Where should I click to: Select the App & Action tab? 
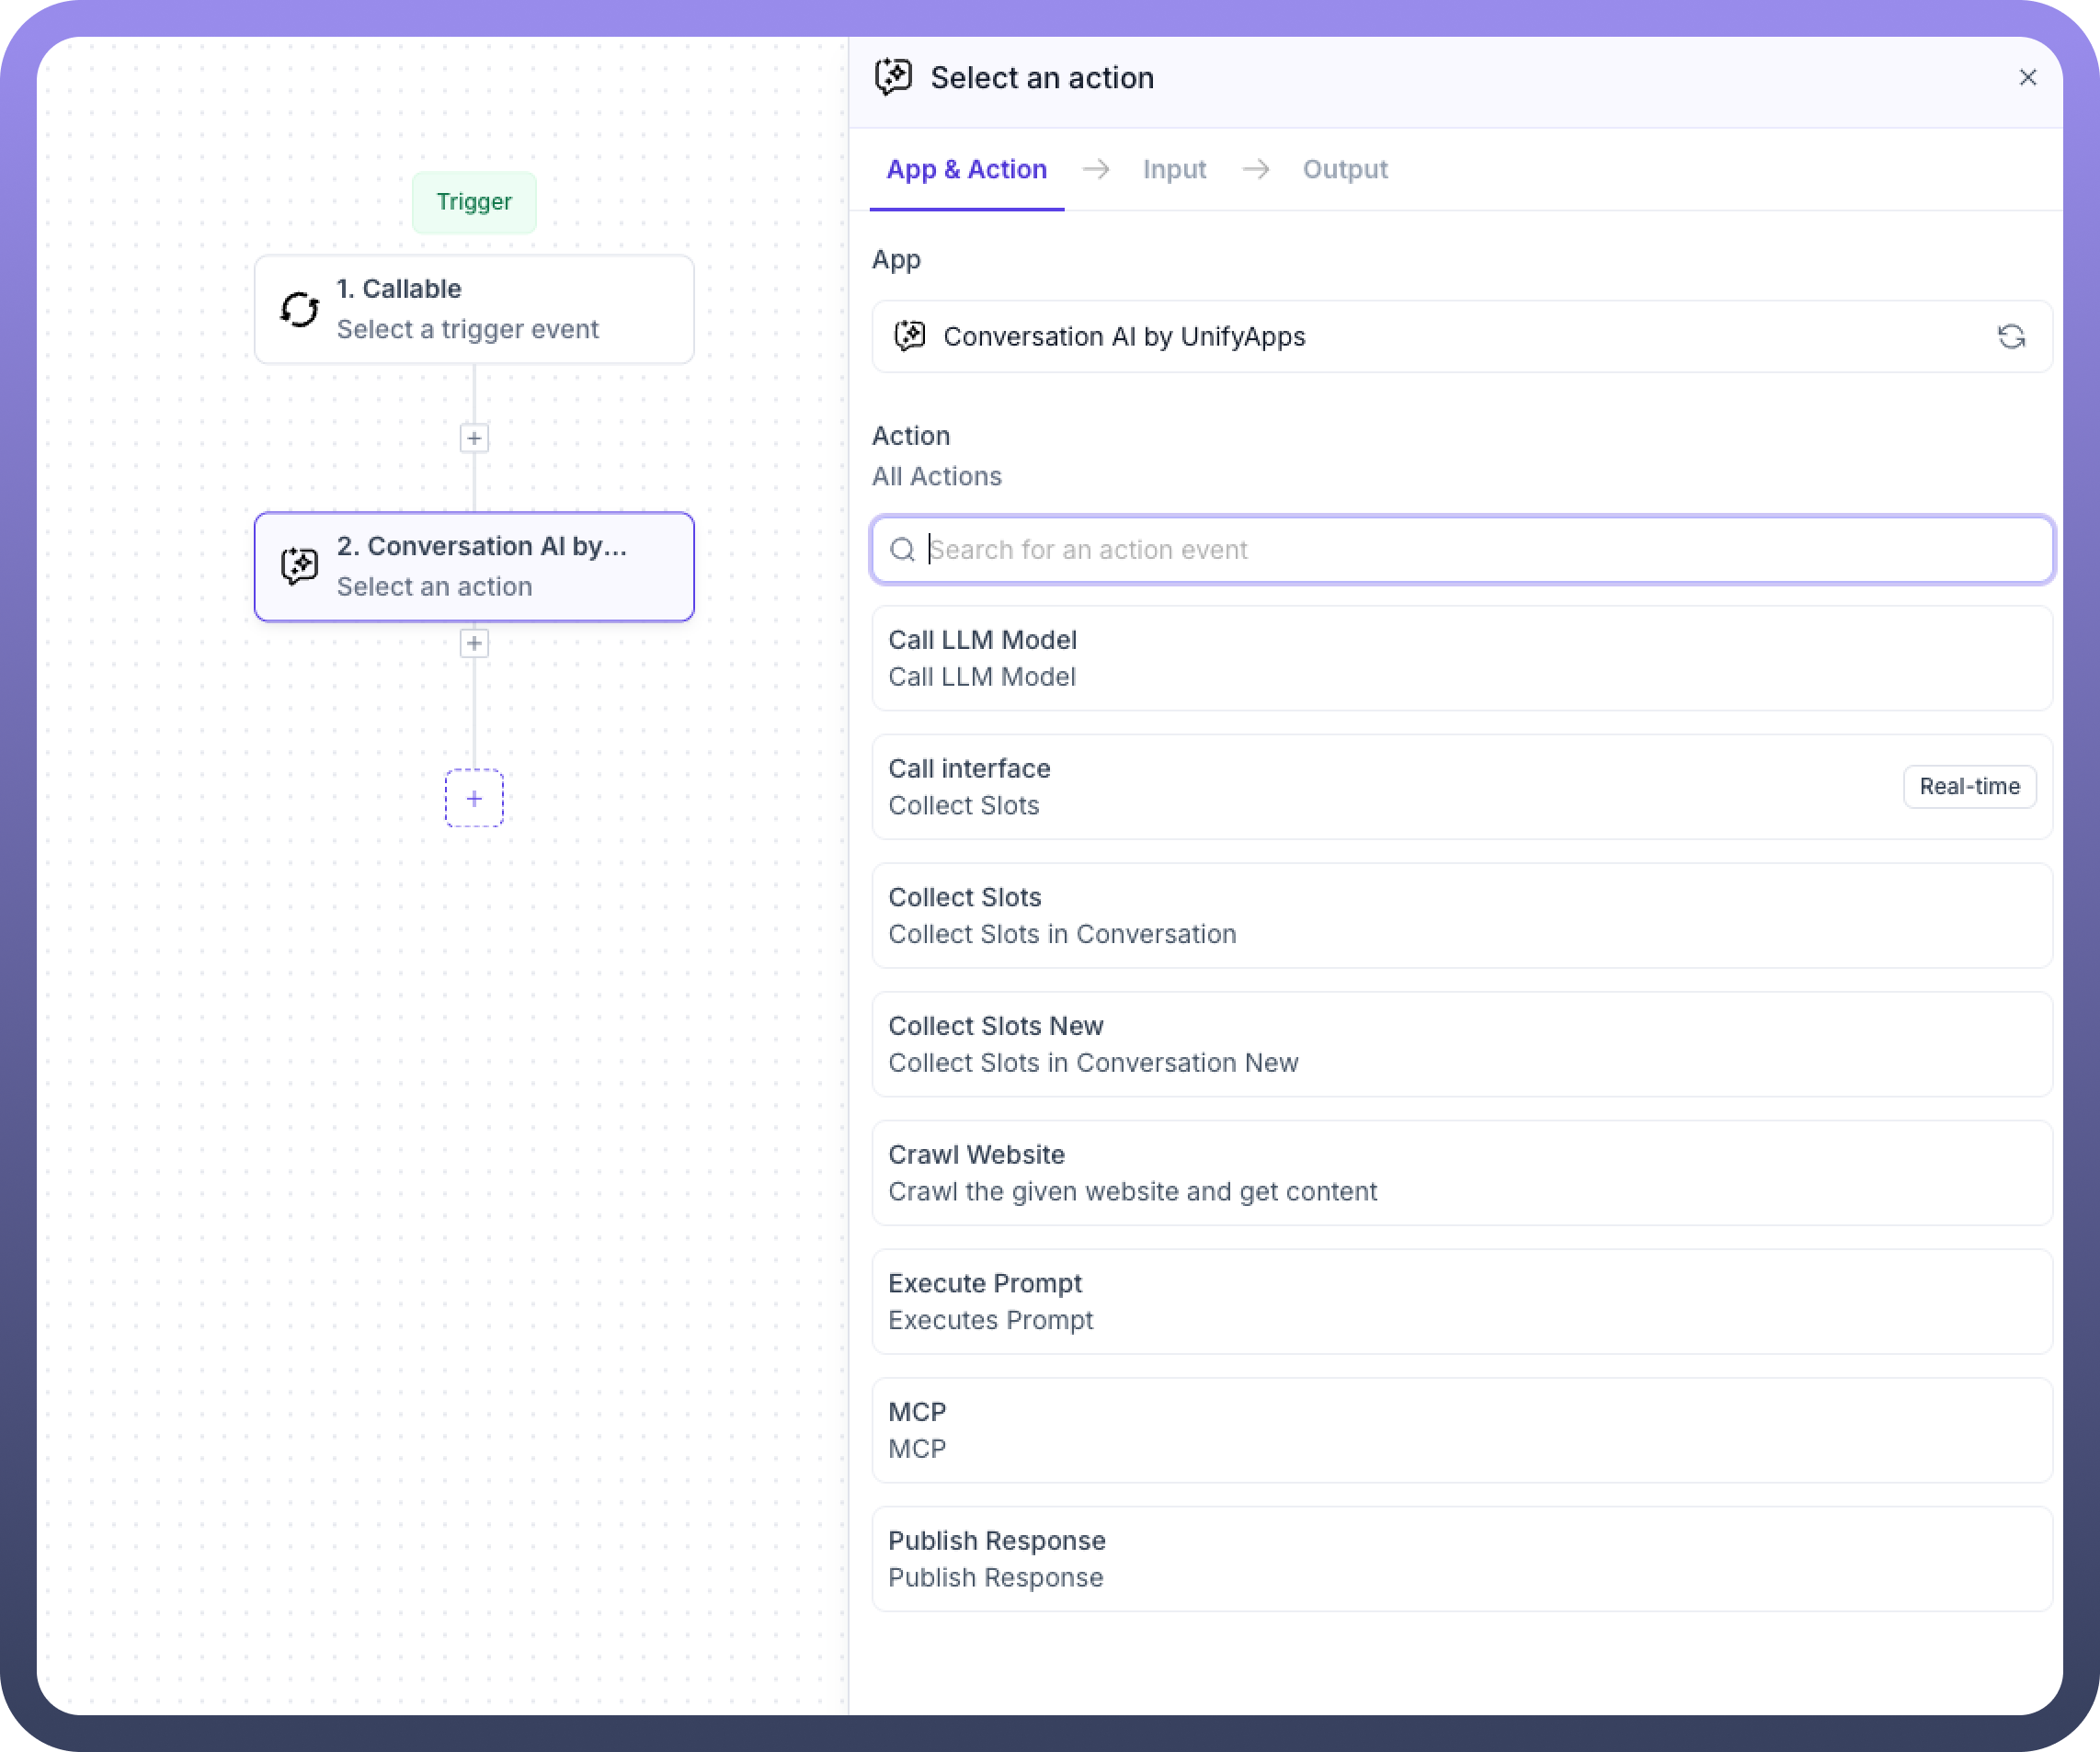(x=966, y=170)
